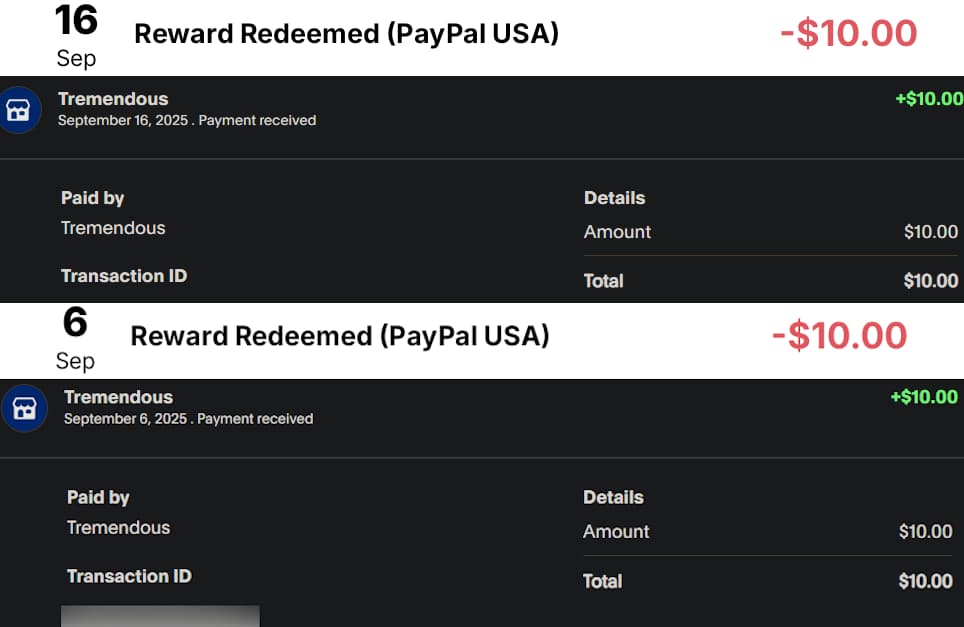Open the 16 Sep Reward Redeemed entry

346,34
